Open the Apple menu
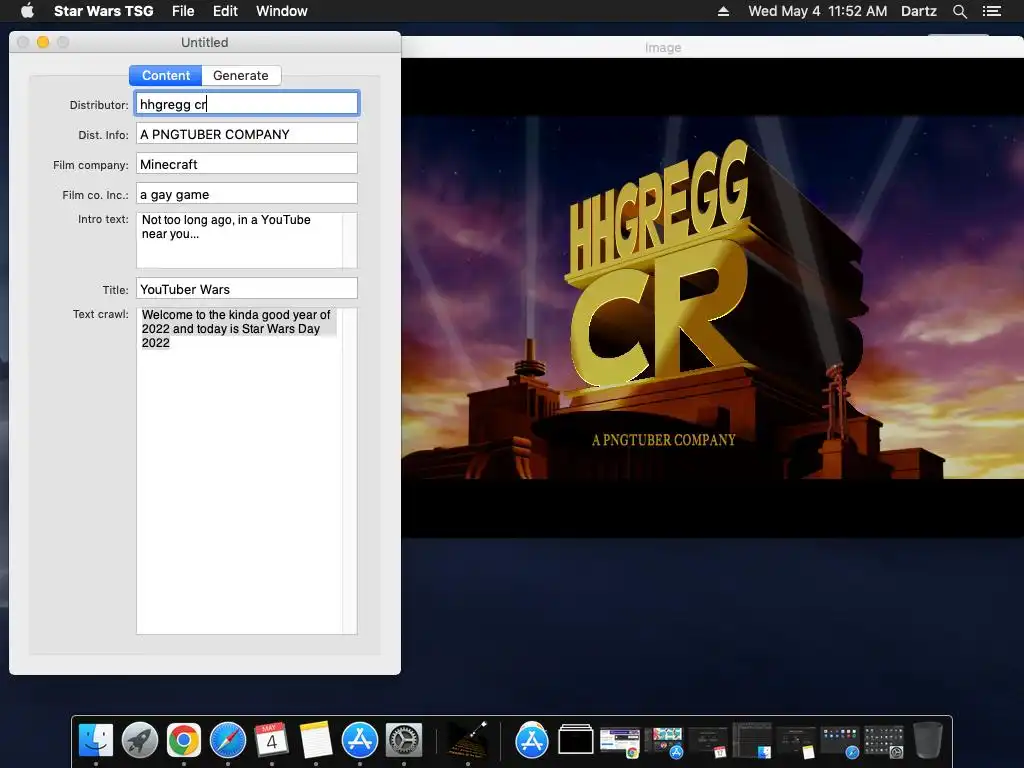1024x768 pixels. pyautogui.click(x=27, y=11)
